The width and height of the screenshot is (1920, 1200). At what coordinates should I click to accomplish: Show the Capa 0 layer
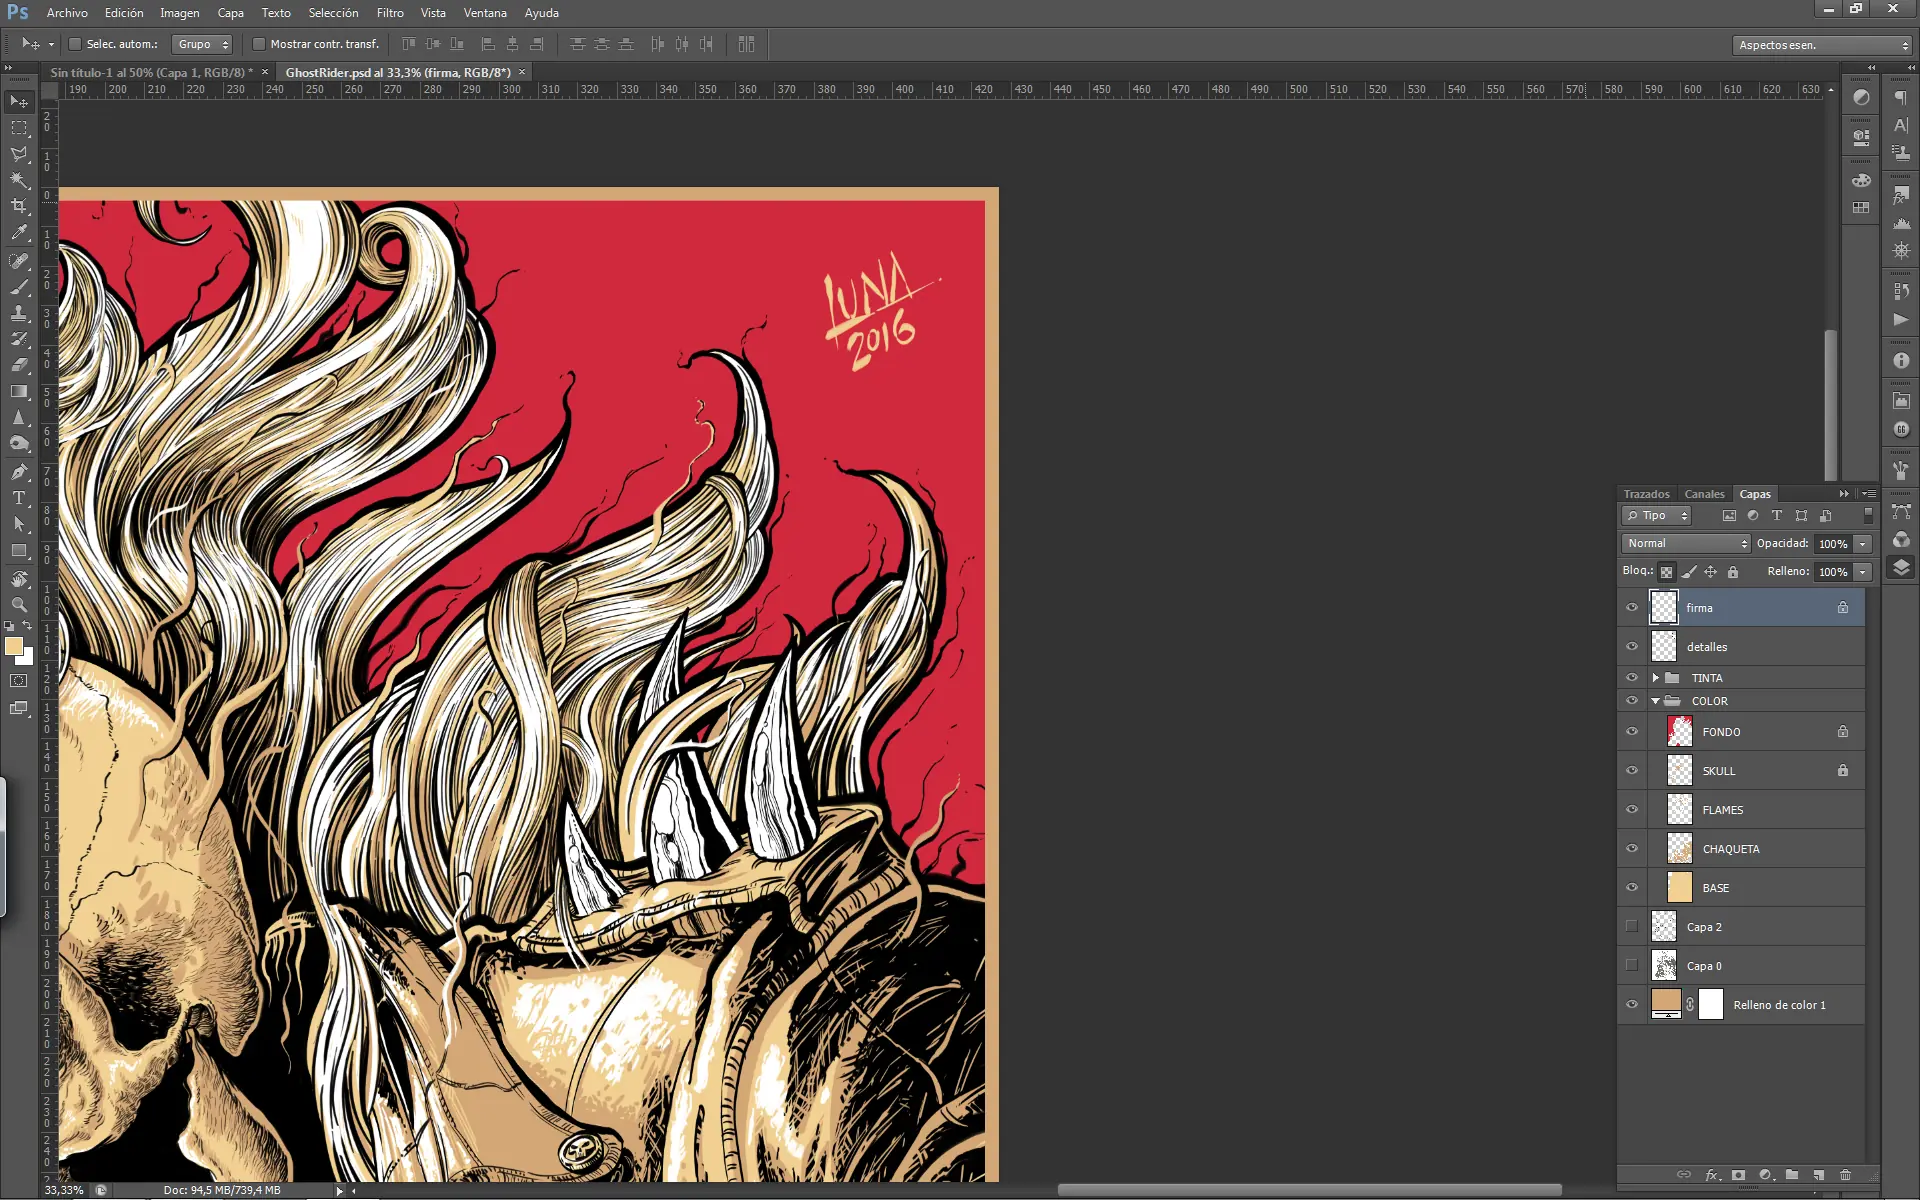tap(1632, 965)
